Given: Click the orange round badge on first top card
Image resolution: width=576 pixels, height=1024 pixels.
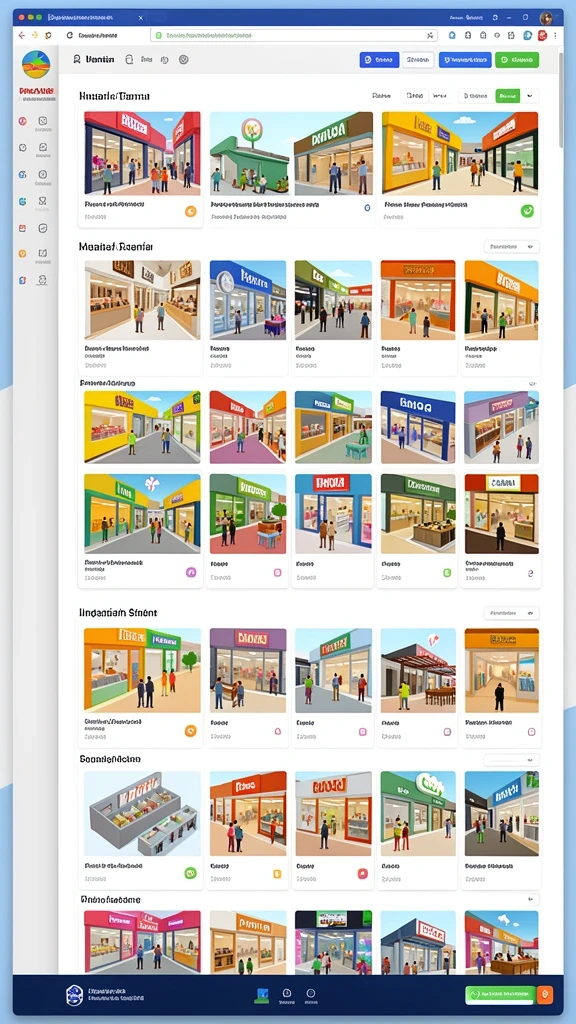Looking at the screenshot, I should pyautogui.click(x=191, y=211).
